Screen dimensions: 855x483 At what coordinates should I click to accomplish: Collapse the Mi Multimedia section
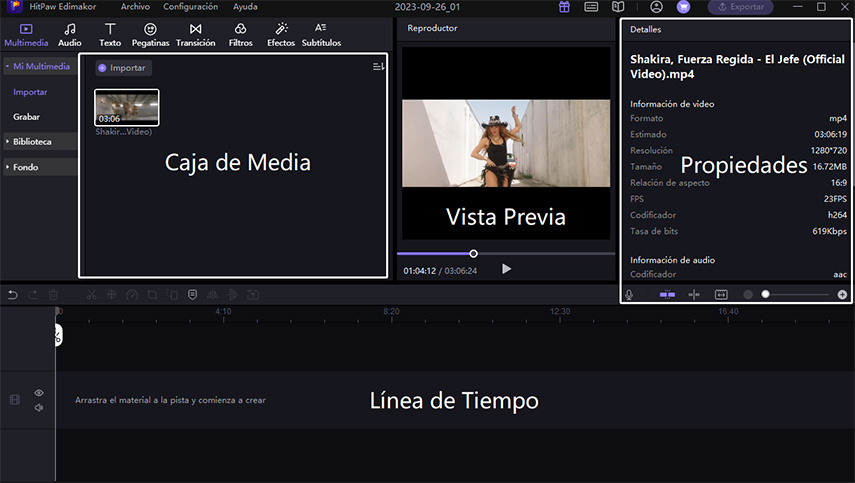[40, 67]
